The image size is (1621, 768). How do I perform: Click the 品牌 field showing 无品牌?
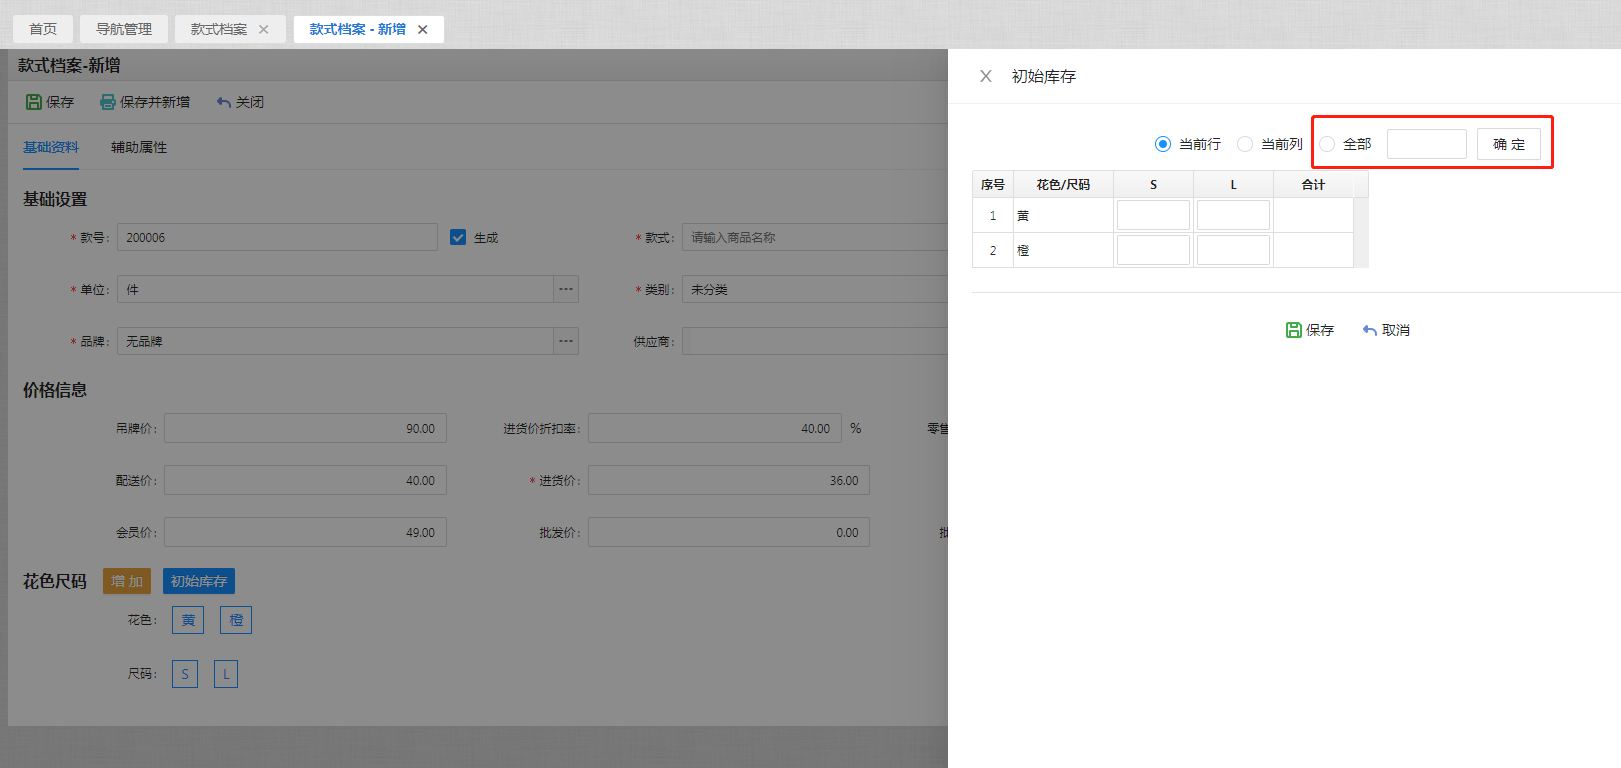click(x=335, y=341)
